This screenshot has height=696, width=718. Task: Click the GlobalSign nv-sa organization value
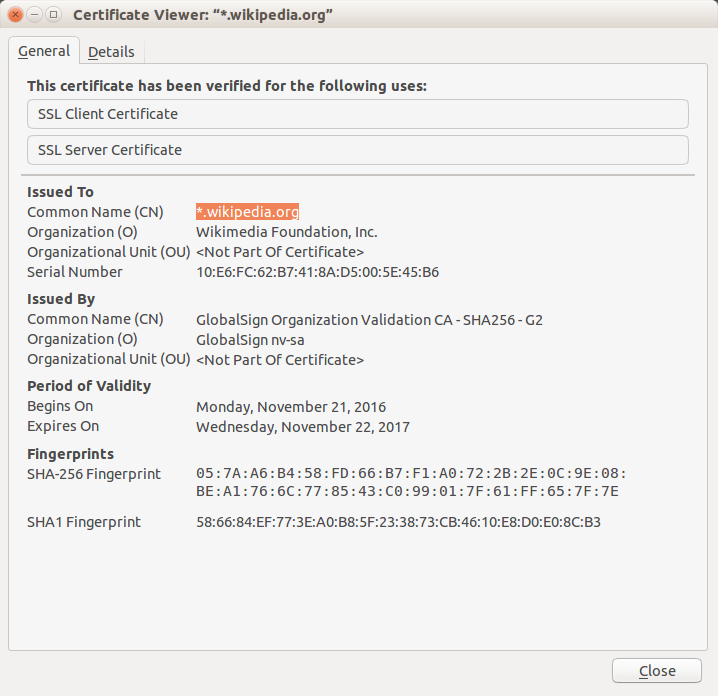pos(250,340)
